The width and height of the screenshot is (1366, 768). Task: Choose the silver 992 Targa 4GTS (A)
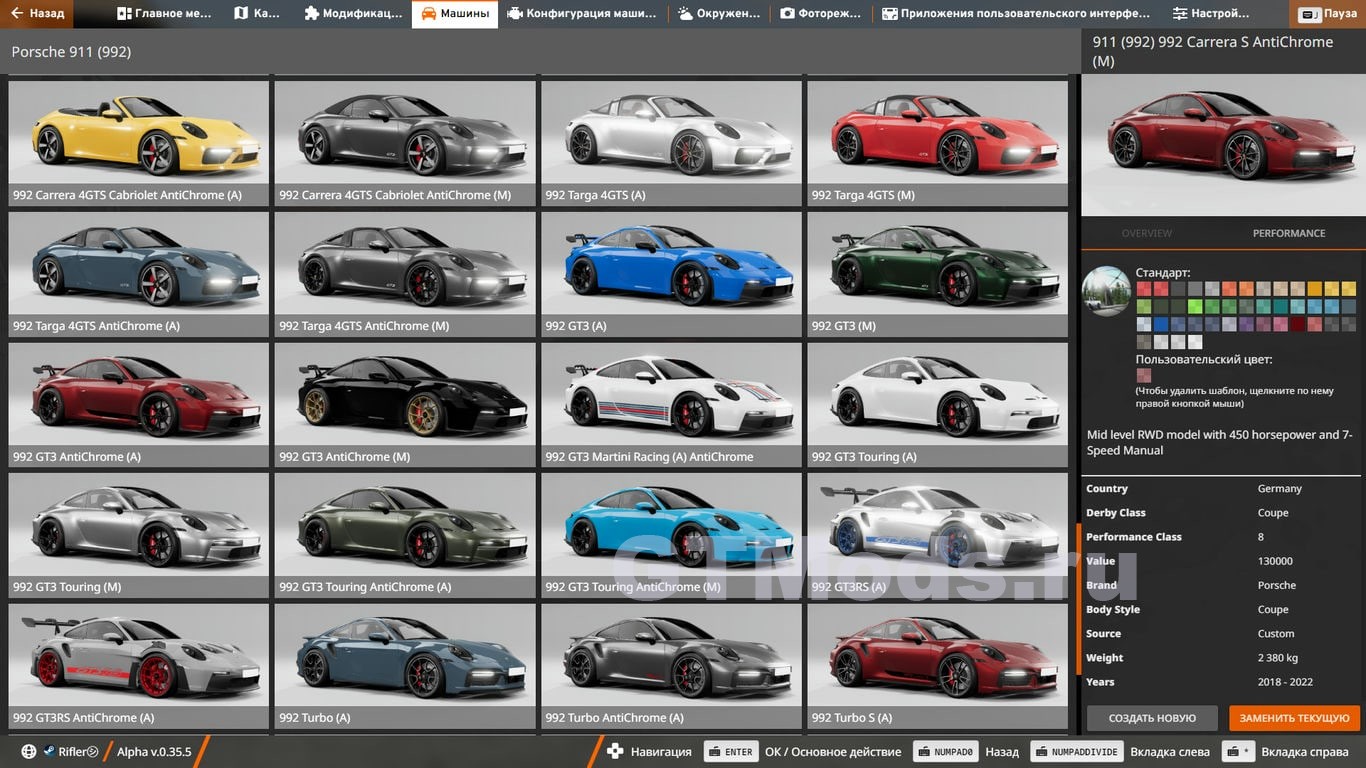coord(671,143)
